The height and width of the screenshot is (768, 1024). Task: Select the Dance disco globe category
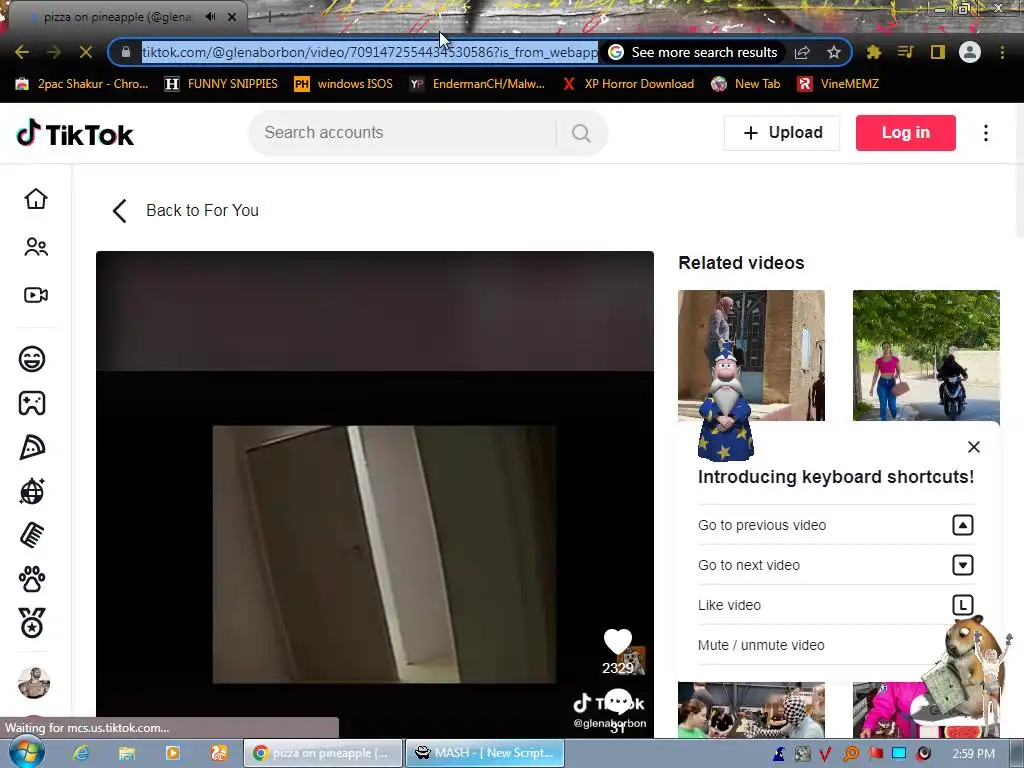coord(32,491)
